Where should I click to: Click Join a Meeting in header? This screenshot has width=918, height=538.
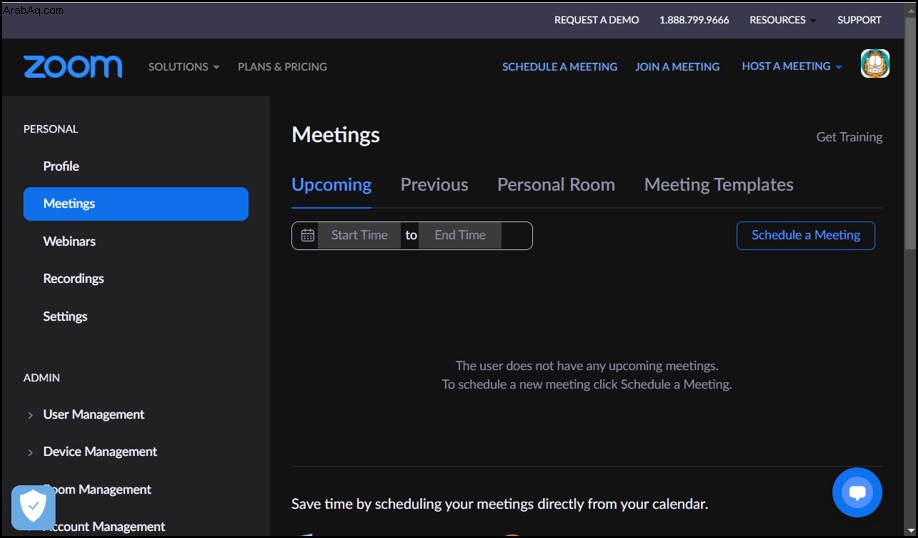click(677, 67)
